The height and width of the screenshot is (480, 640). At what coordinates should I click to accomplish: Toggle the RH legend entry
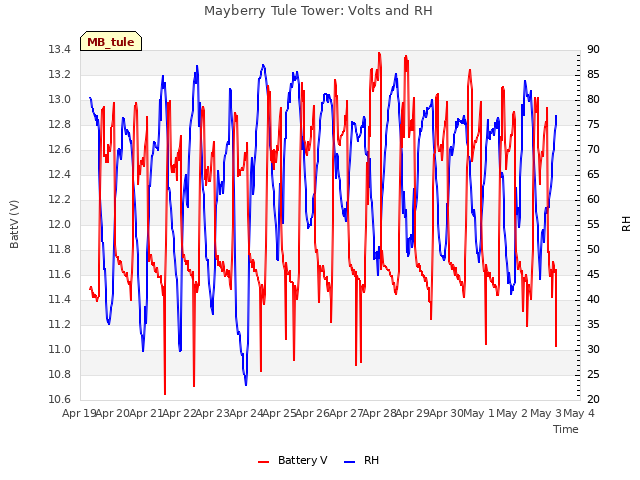pyautogui.click(x=361, y=460)
